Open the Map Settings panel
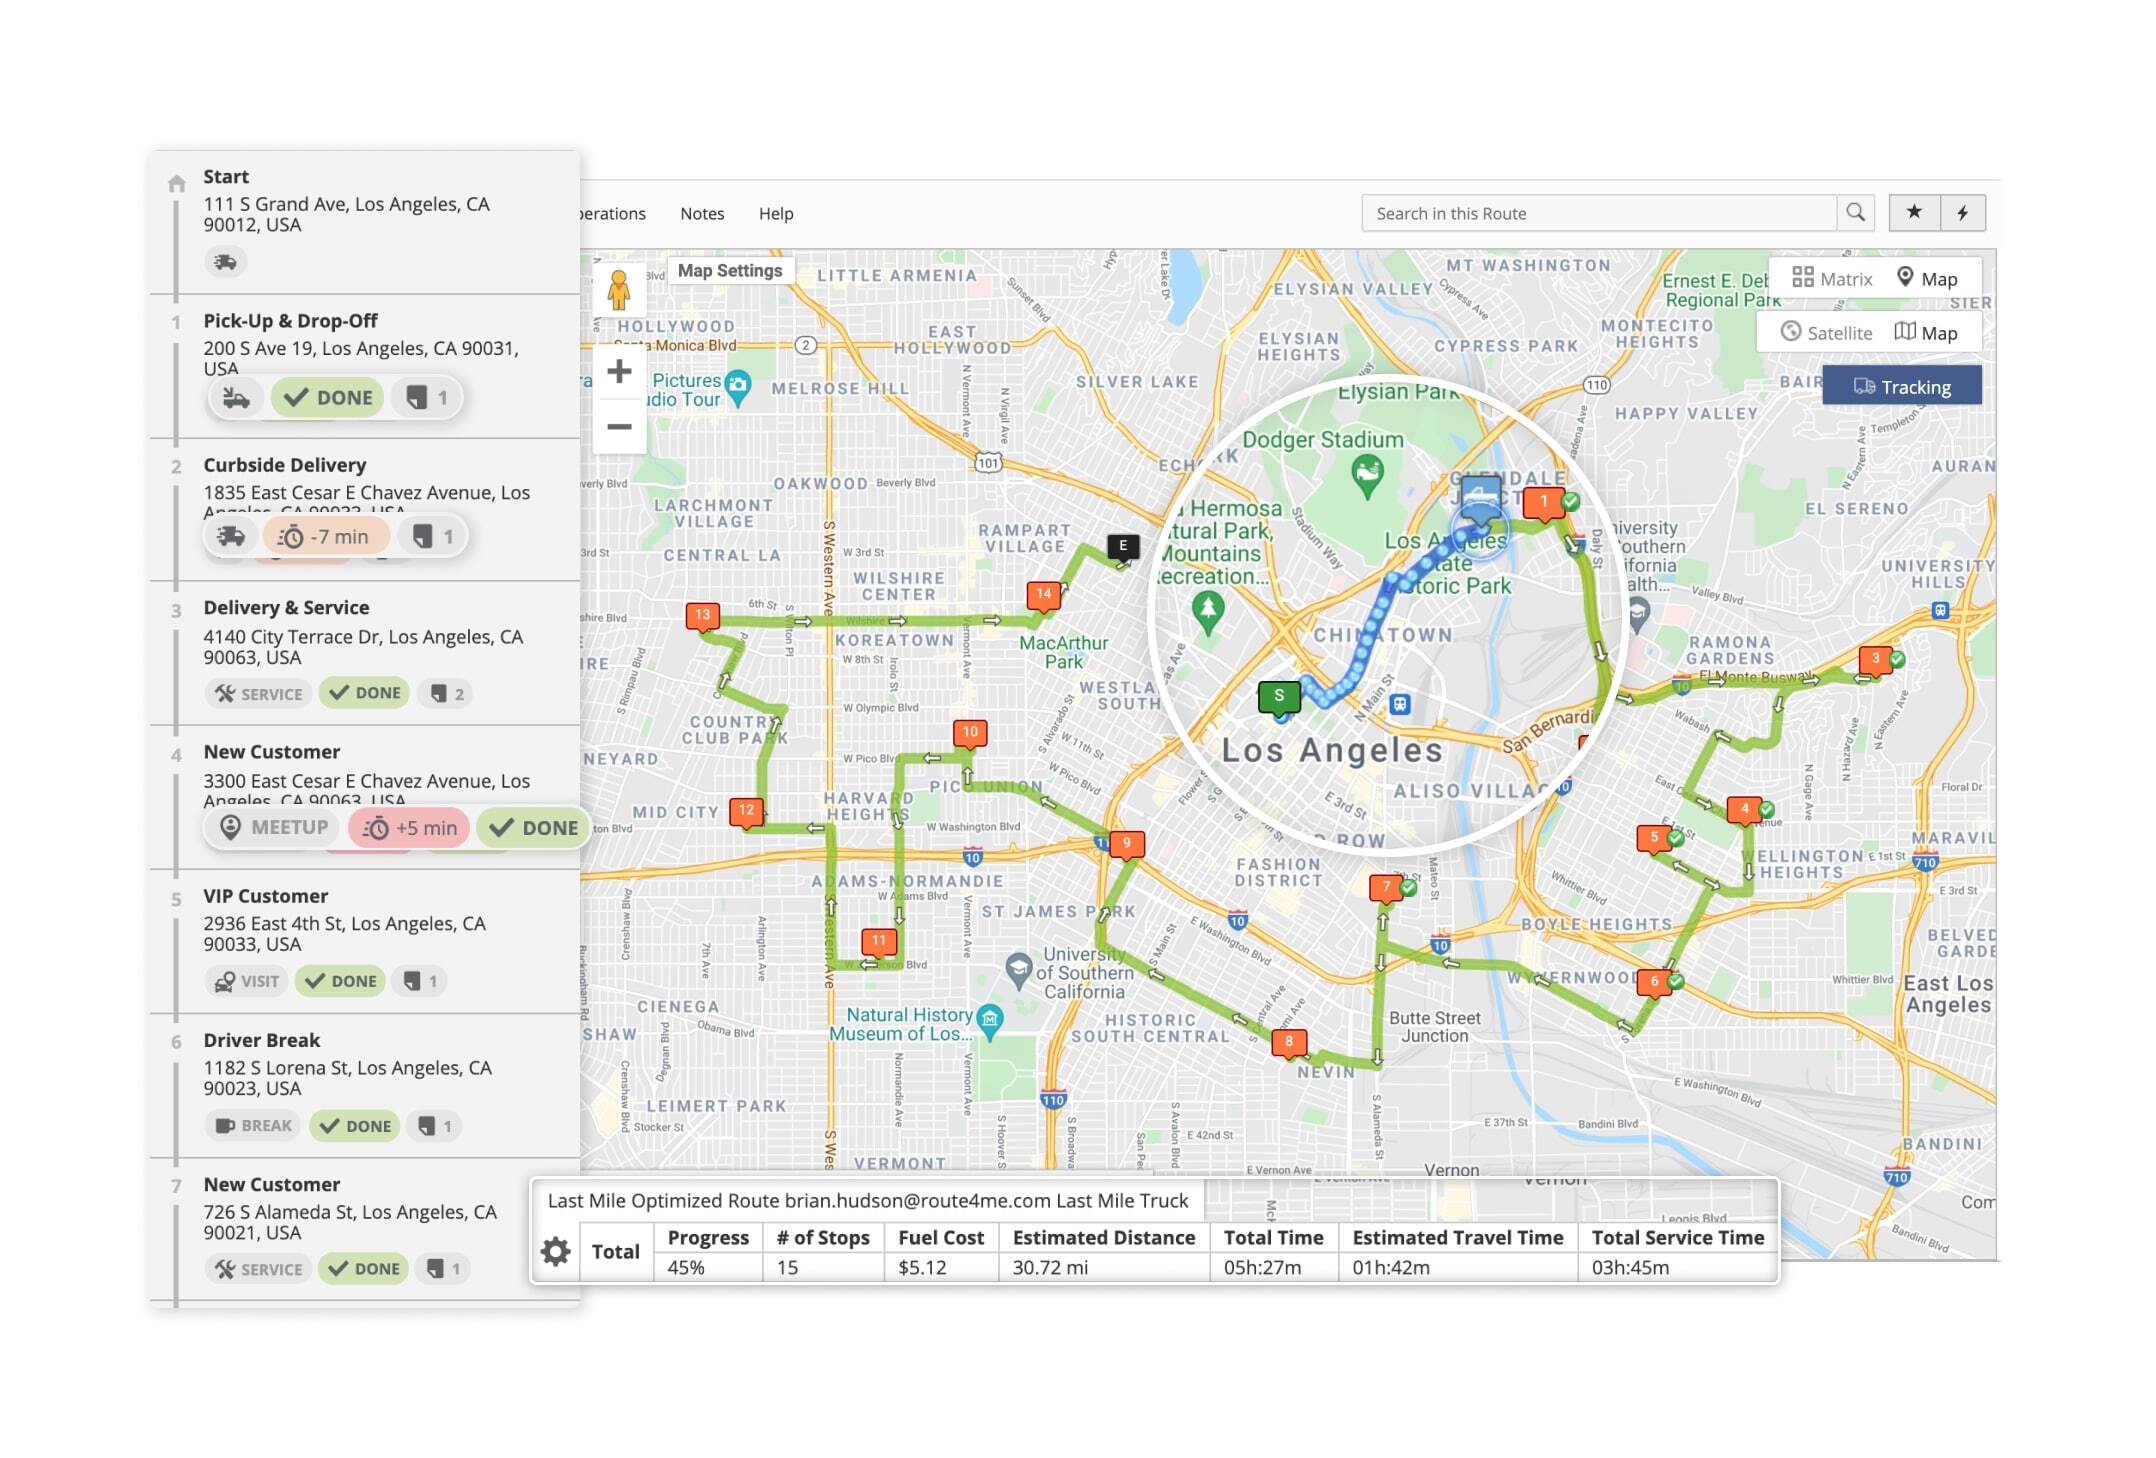The width and height of the screenshot is (2156, 1458). click(731, 272)
